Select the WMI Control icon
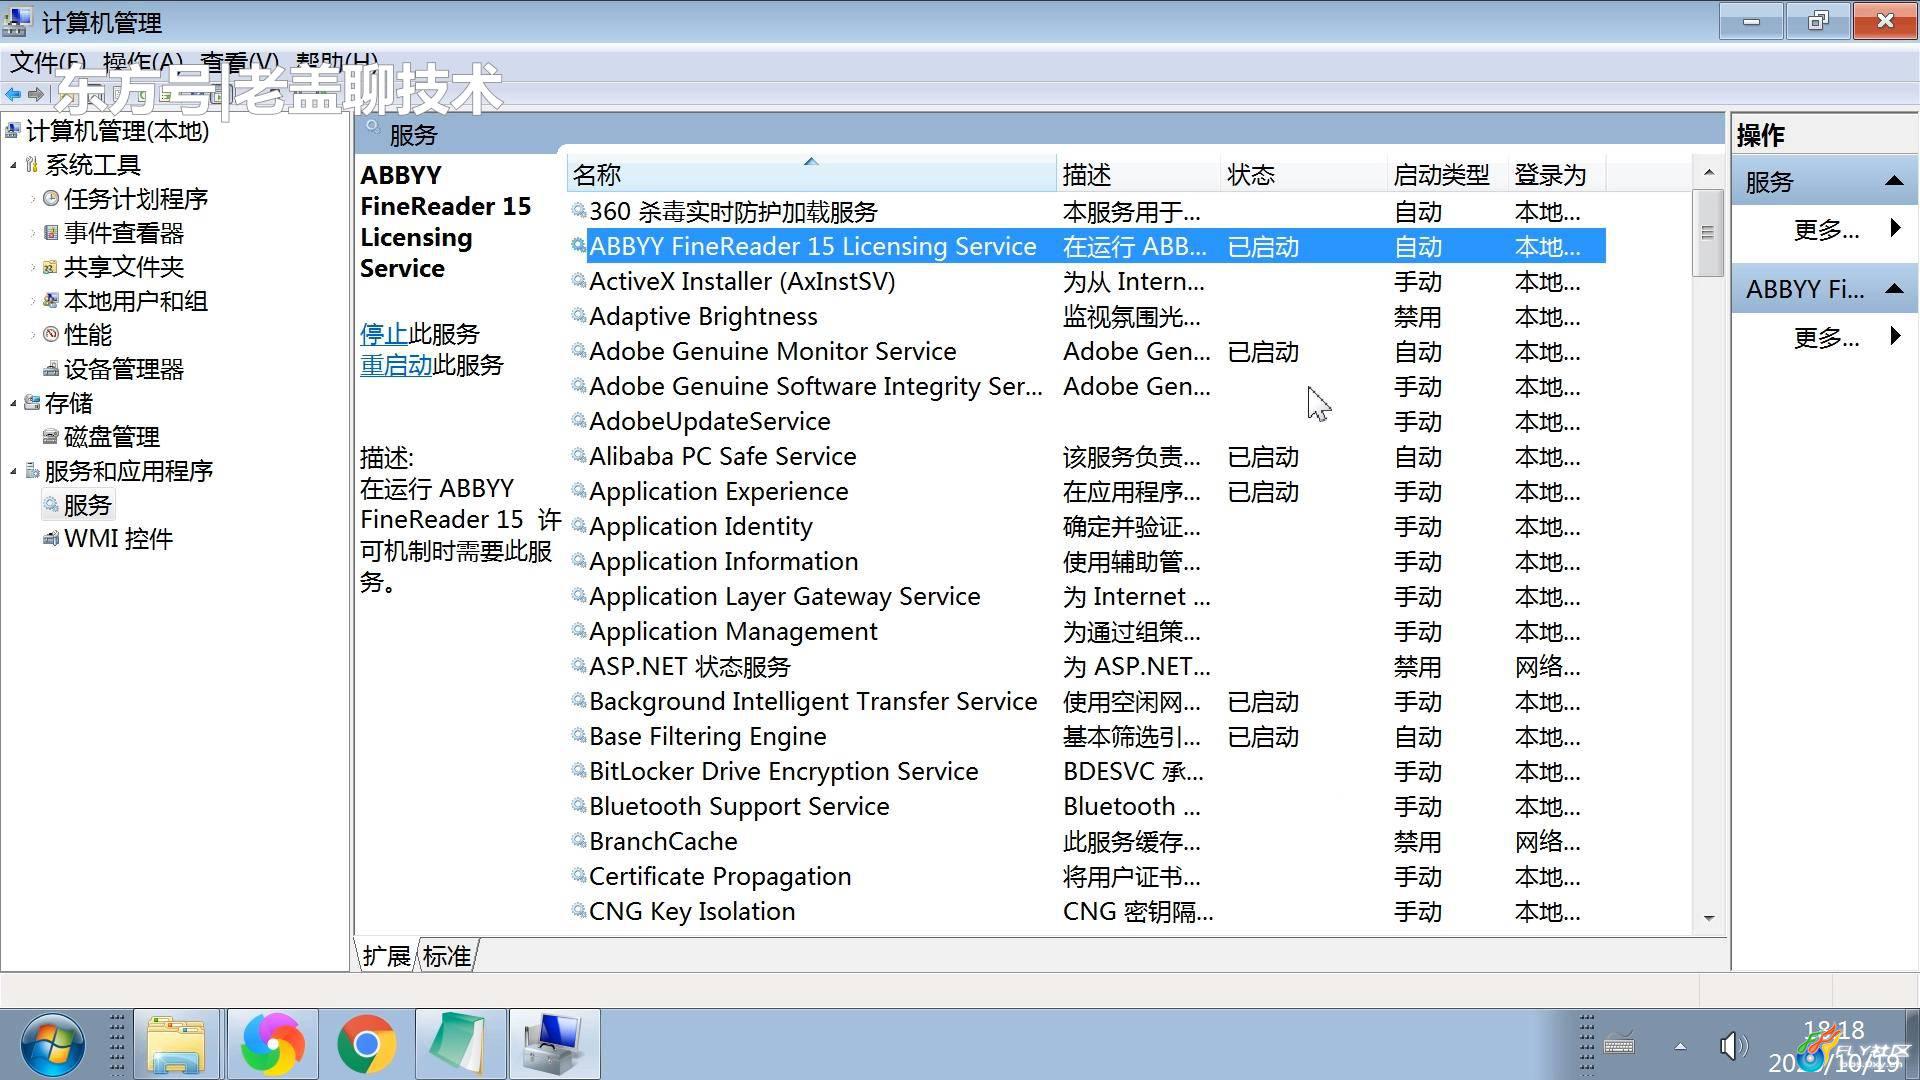Screen dimensions: 1920x1080 tap(51, 539)
